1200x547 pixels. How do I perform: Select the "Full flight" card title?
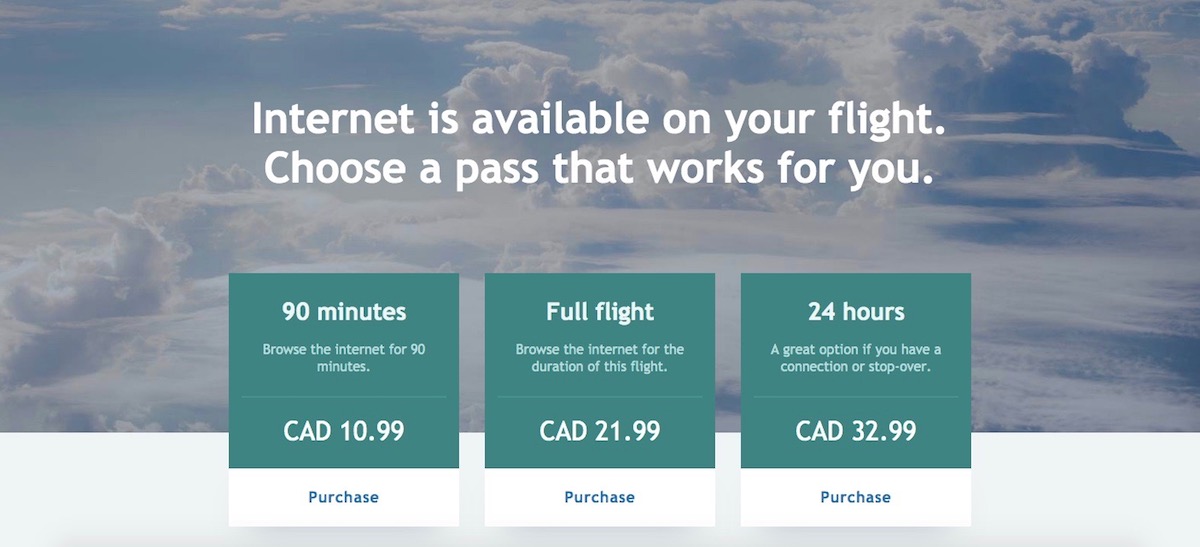coord(600,312)
